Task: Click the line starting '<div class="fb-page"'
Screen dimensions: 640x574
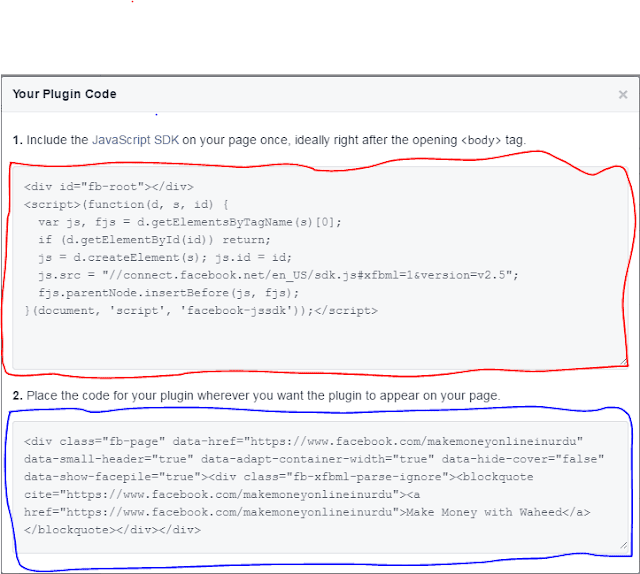Action: pos(303,441)
